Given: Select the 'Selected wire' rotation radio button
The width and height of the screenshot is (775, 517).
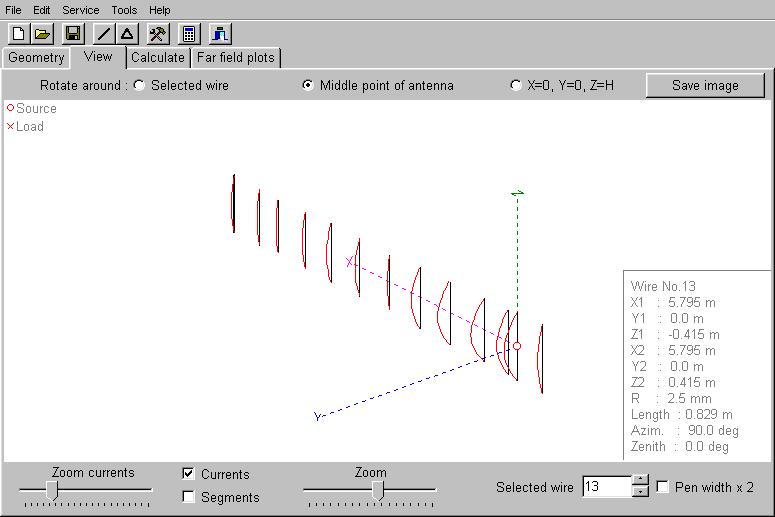Looking at the screenshot, I should pyautogui.click(x=139, y=85).
